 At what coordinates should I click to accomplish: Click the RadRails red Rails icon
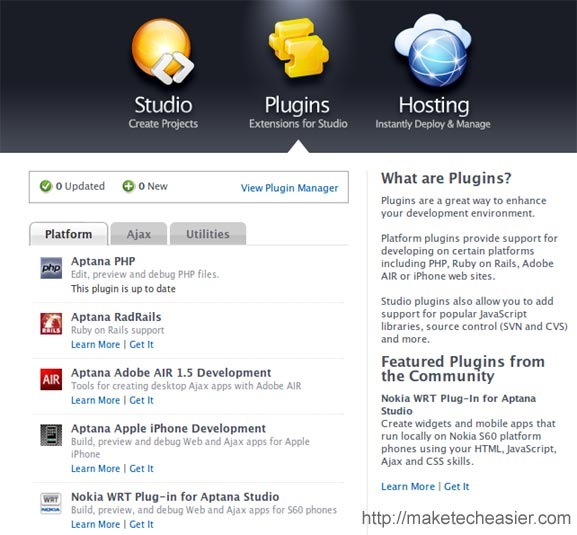[x=51, y=324]
